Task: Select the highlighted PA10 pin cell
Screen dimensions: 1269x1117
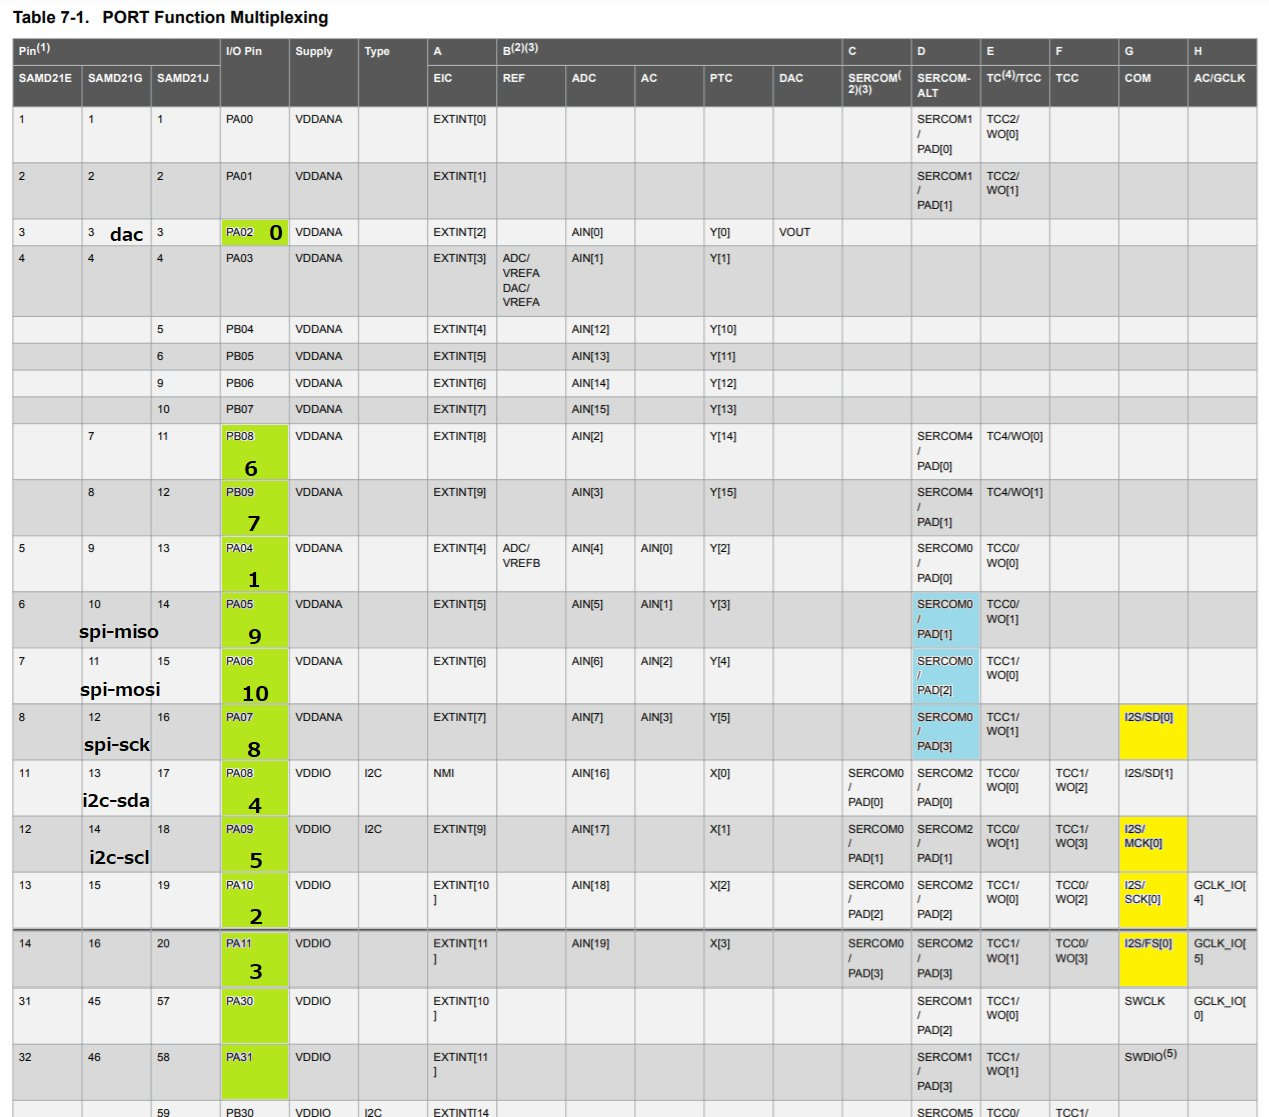Action: coord(254,900)
